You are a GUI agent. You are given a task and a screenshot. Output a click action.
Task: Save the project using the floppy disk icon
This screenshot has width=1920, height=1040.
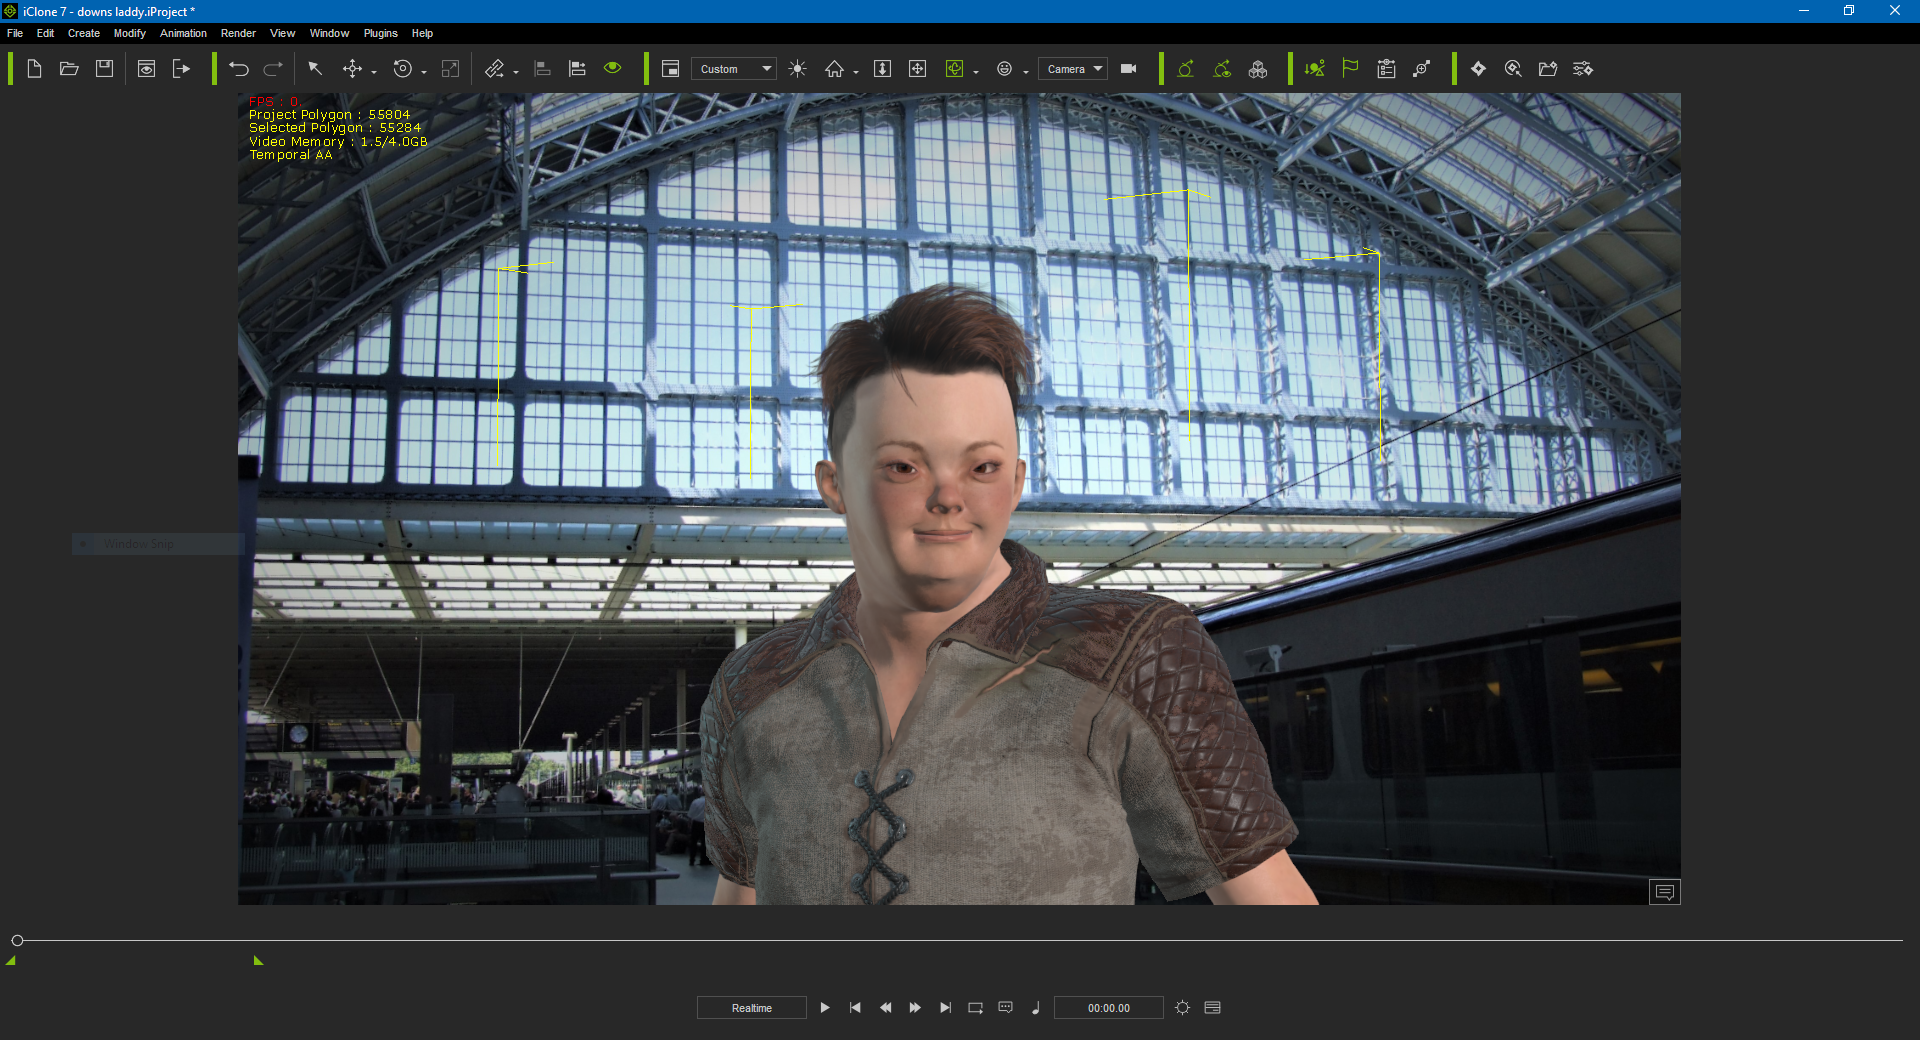[104, 69]
